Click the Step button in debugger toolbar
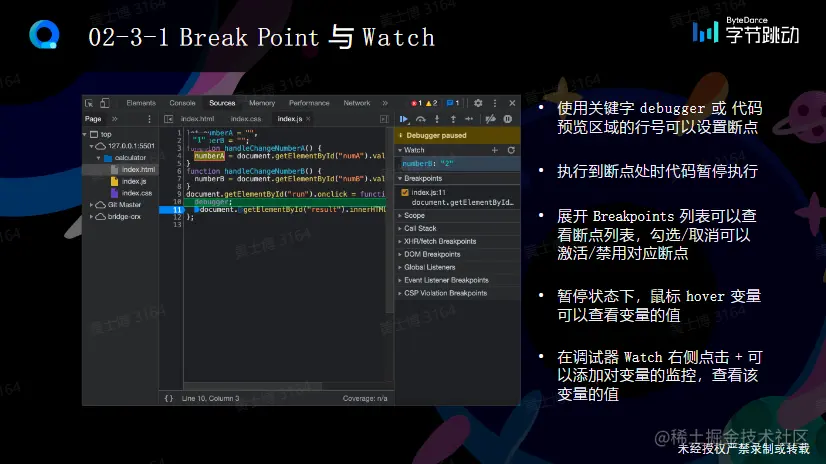Viewport: 826px width, 464px height. click(469, 119)
